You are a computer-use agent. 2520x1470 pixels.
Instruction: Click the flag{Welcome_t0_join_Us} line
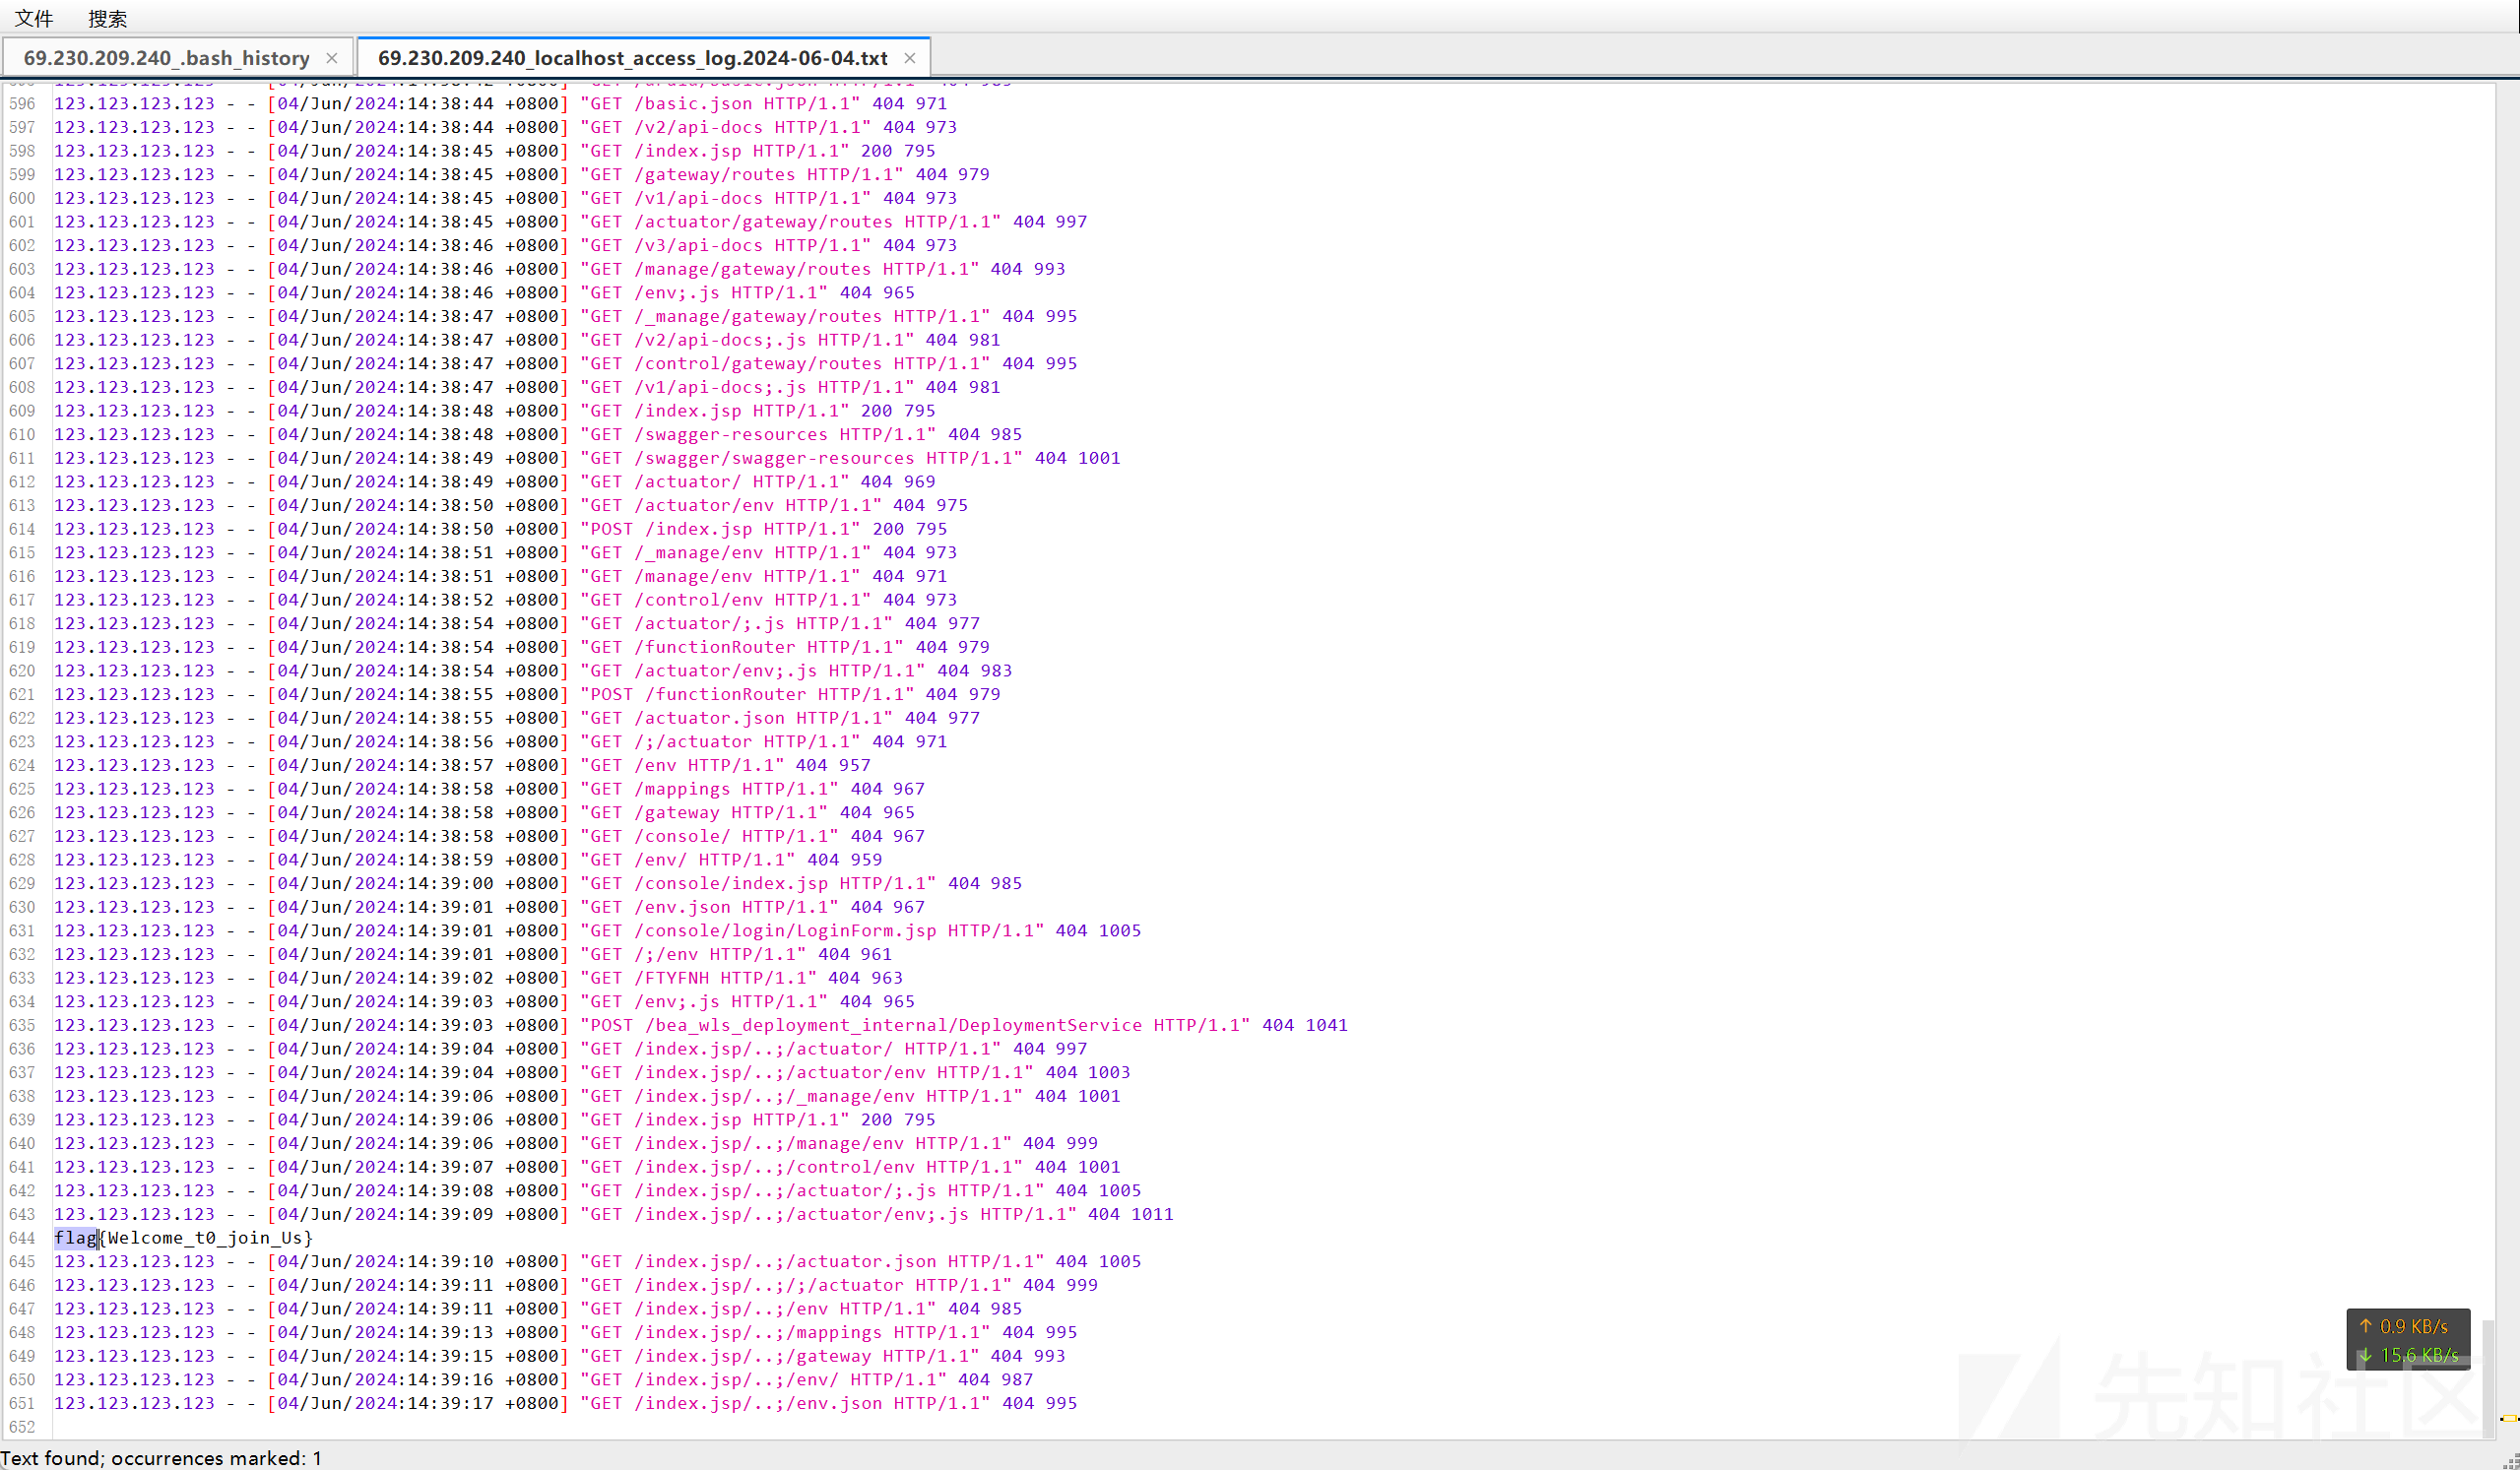183,1238
